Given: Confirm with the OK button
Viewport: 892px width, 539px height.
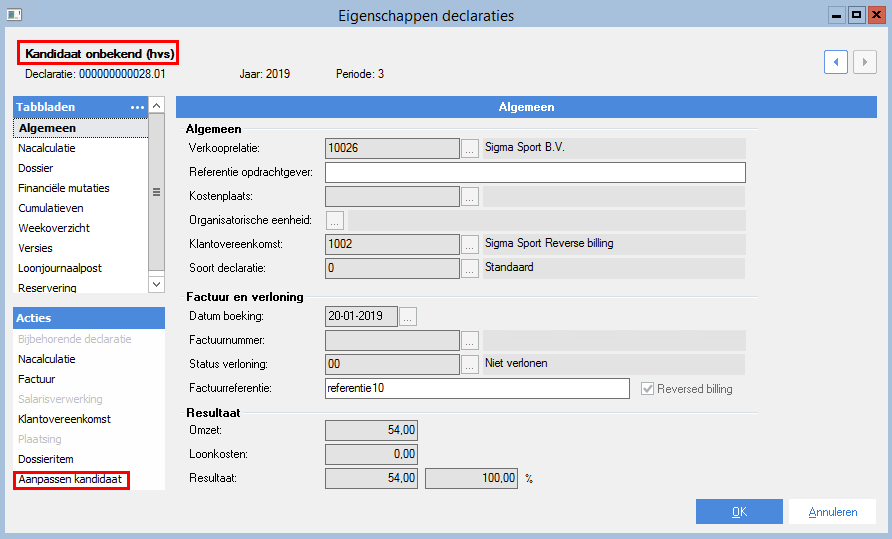Looking at the screenshot, I should [739, 512].
